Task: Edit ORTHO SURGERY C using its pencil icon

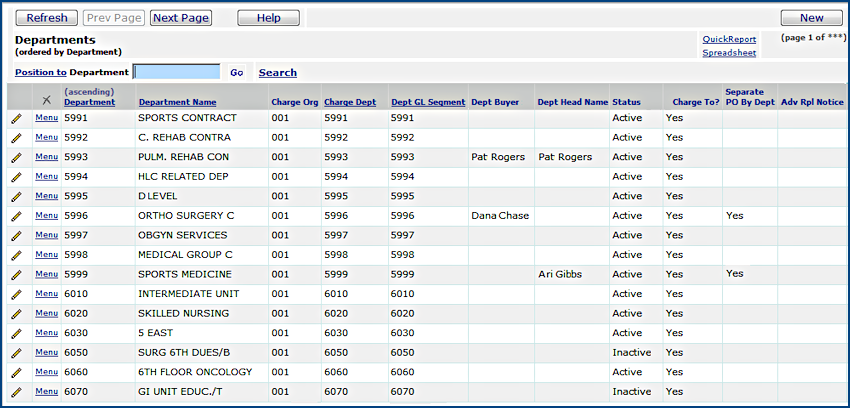Action: coord(16,216)
